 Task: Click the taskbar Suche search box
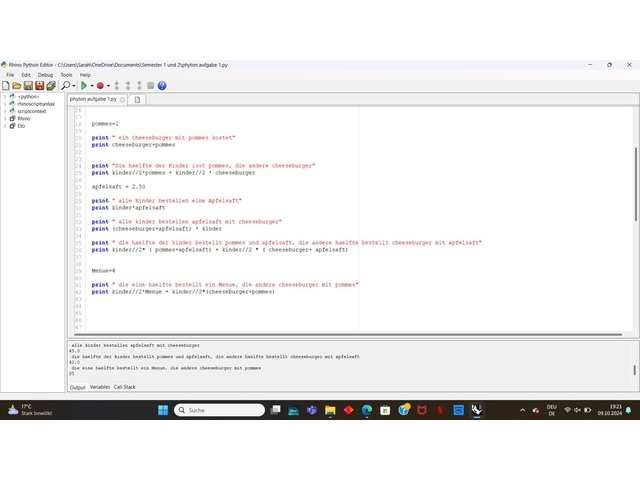point(220,410)
